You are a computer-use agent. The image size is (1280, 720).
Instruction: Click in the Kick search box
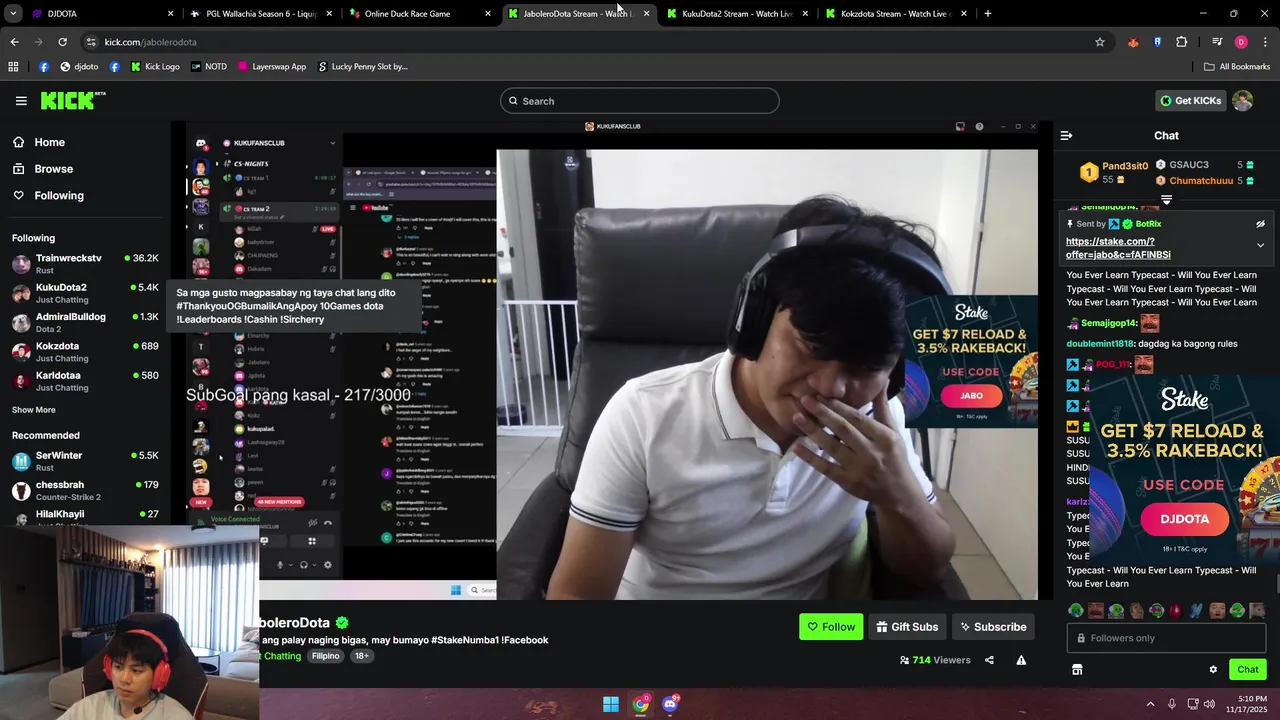(640, 101)
